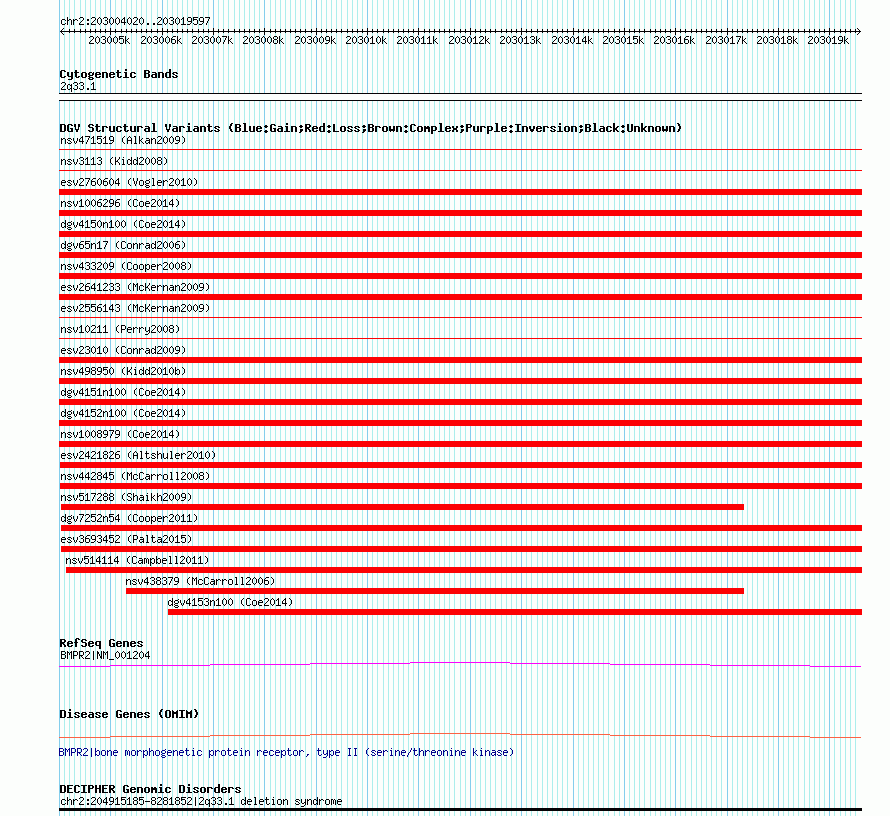This screenshot has width=890, height=816.
Task: Open the nsv1006296 (Coe2014) variant label
Action: (x=120, y=203)
